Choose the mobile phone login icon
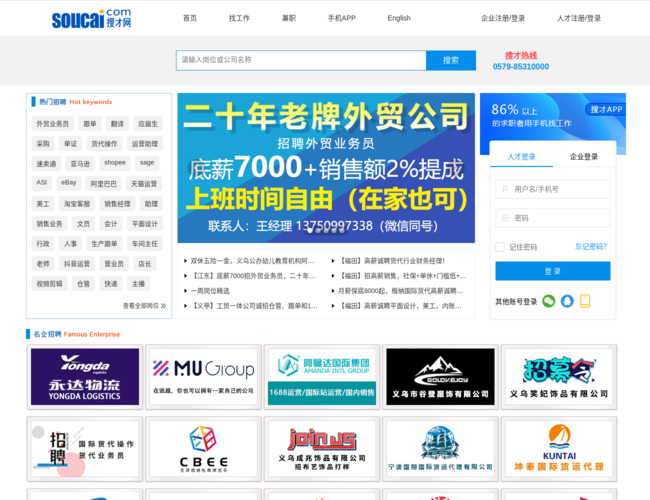Screen dimensions: 650x500 point(585,301)
